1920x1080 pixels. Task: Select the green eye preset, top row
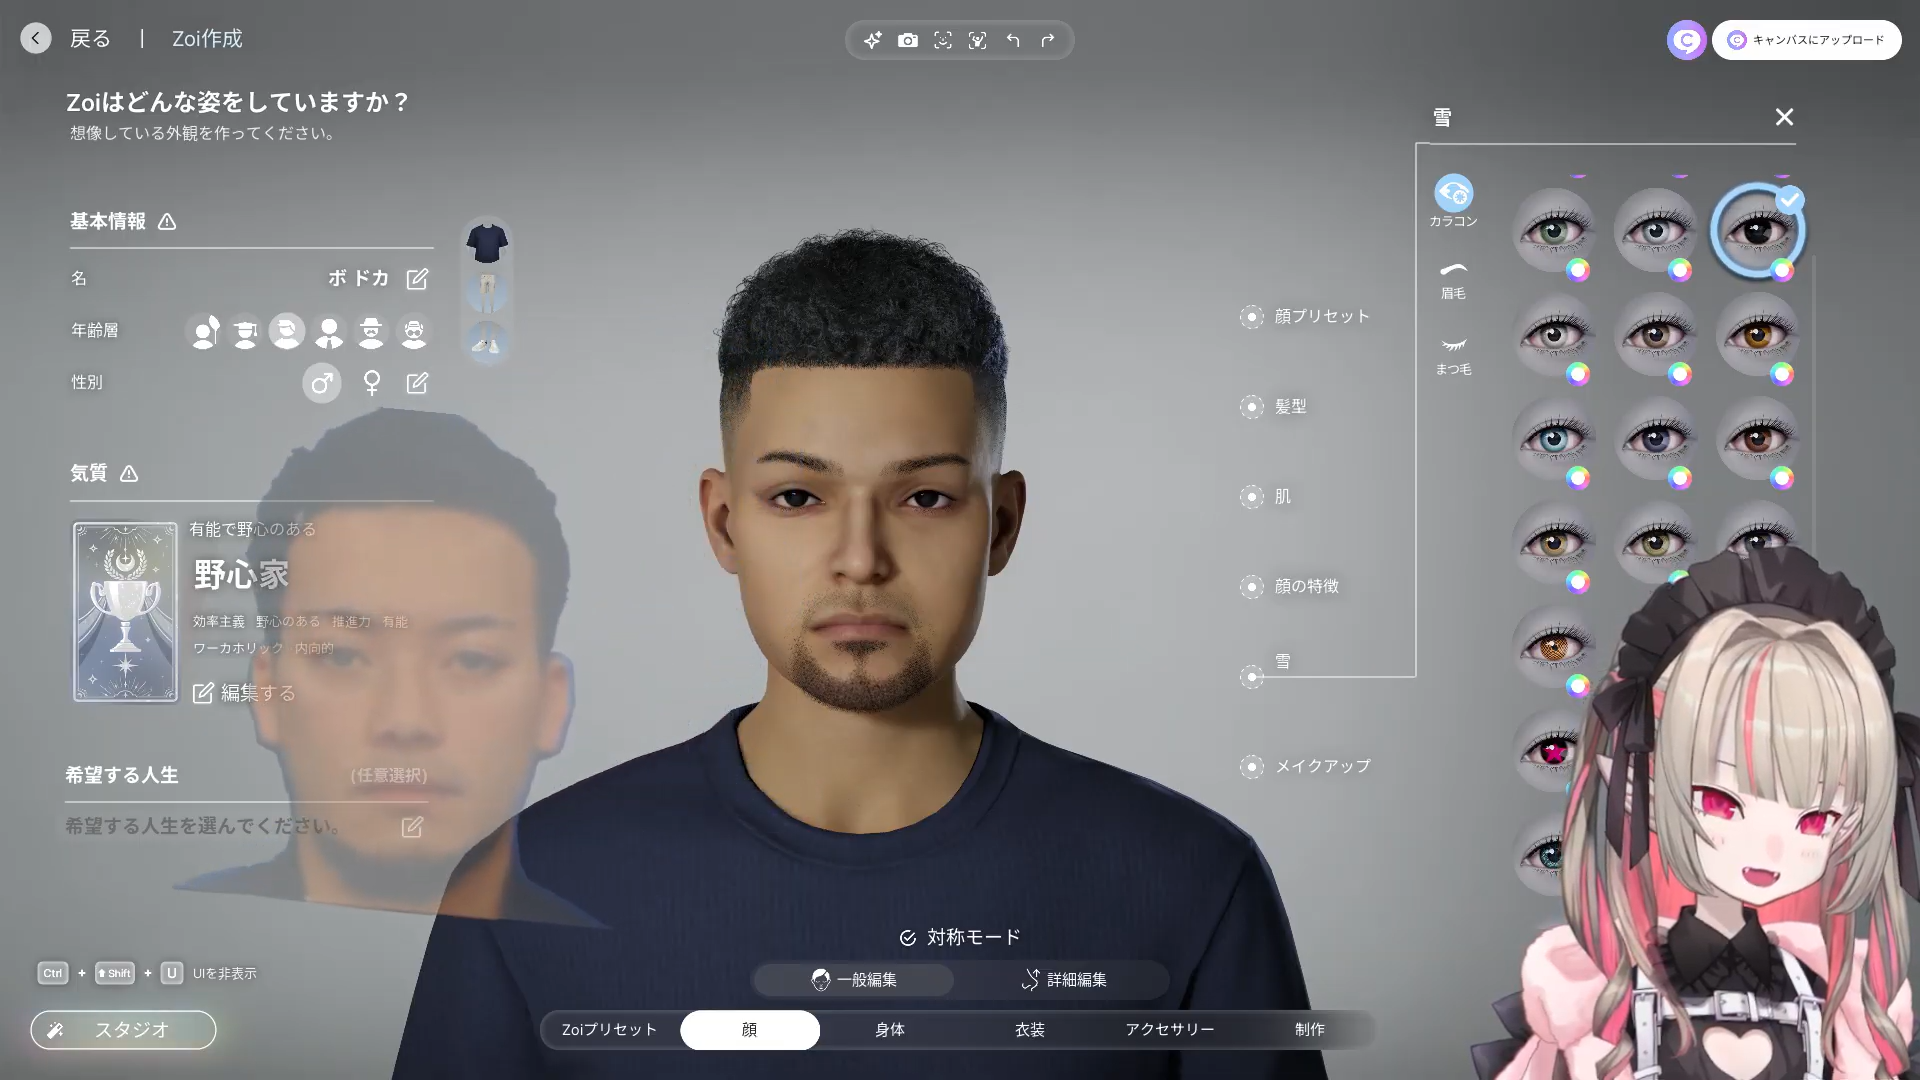pos(1553,230)
